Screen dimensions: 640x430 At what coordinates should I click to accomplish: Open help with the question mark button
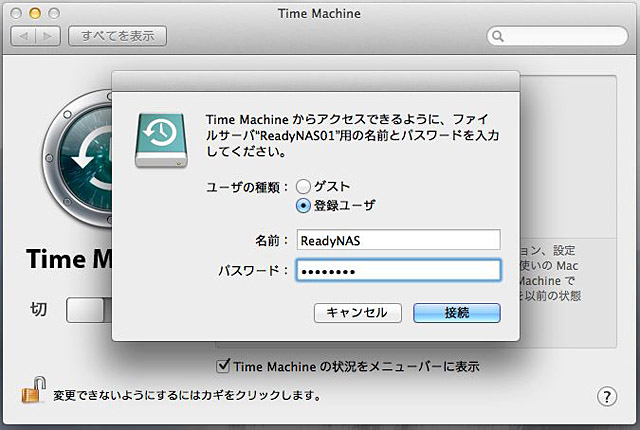[607, 395]
